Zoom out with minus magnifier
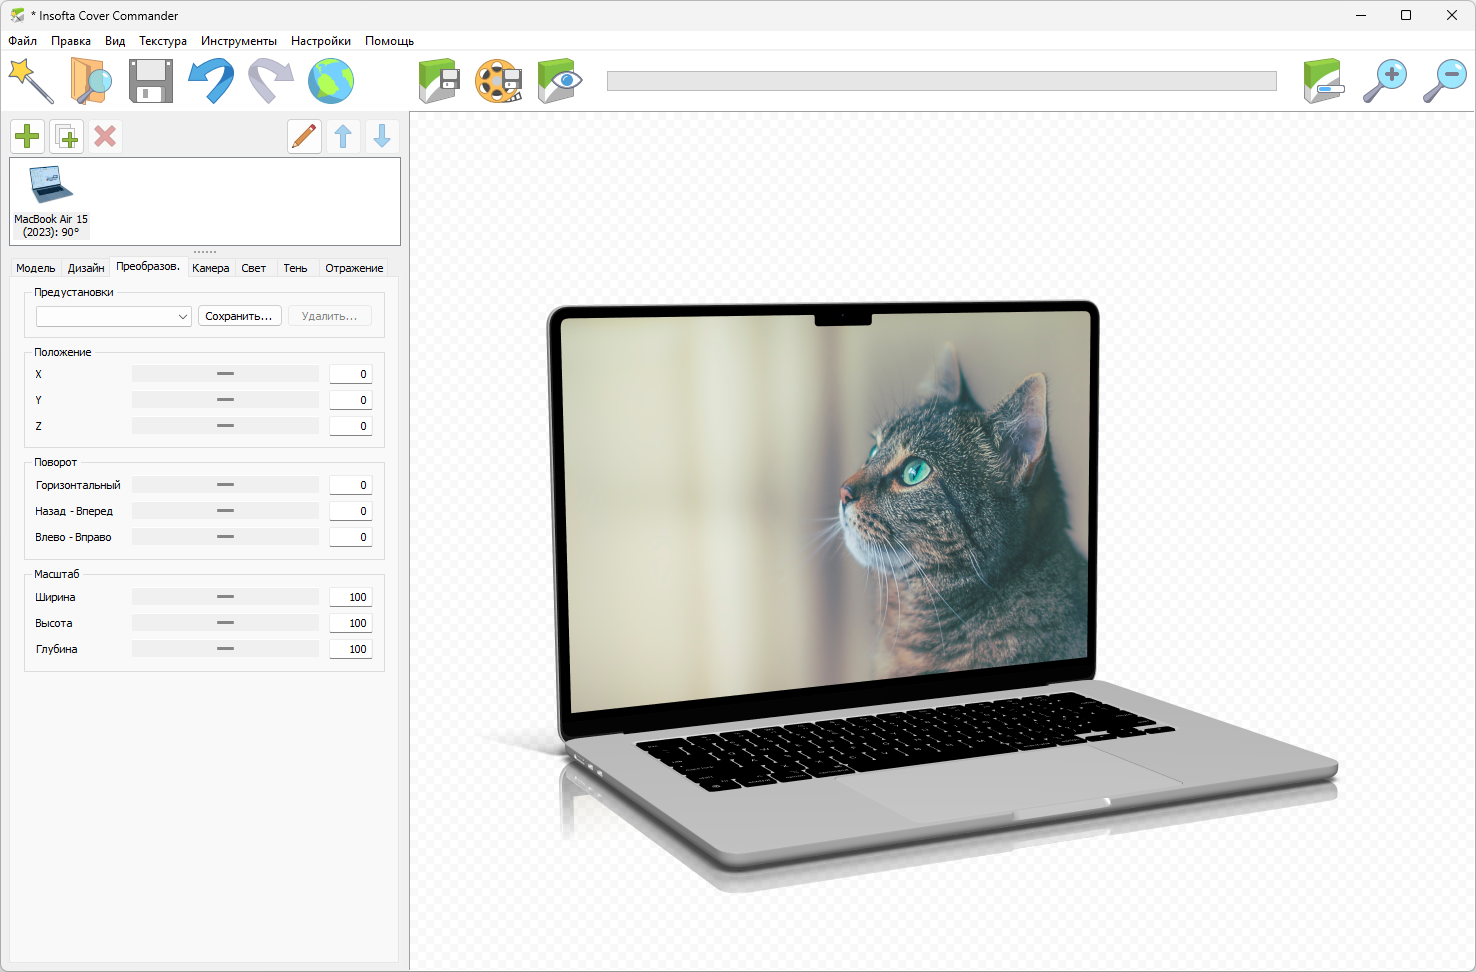 1445,81
